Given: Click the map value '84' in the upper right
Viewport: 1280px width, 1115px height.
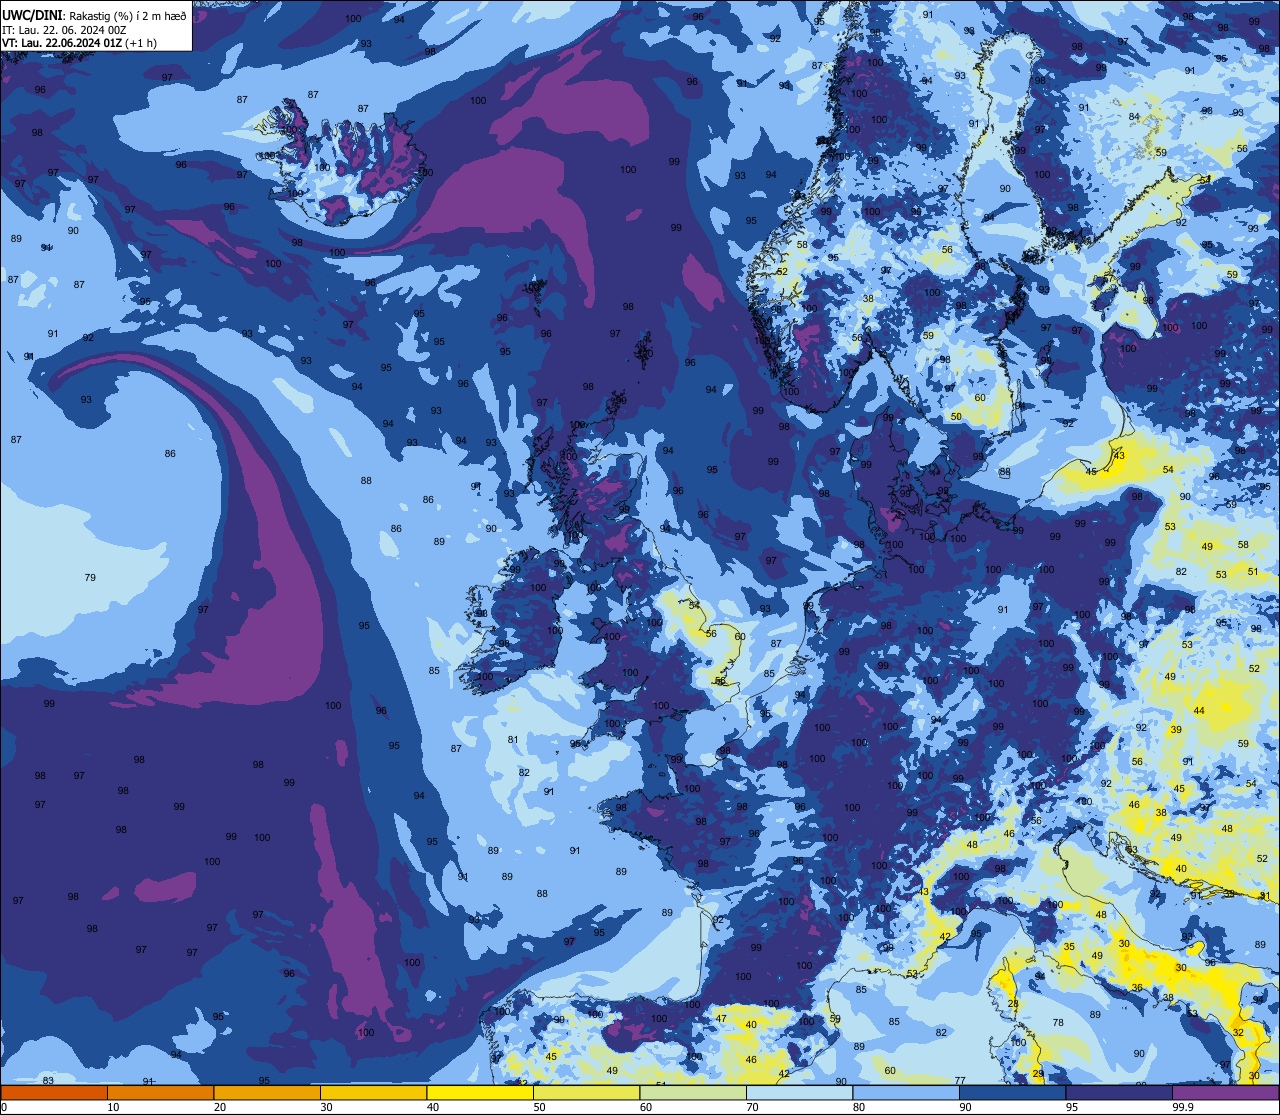Looking at the screenshot, I should point(1134,117).
